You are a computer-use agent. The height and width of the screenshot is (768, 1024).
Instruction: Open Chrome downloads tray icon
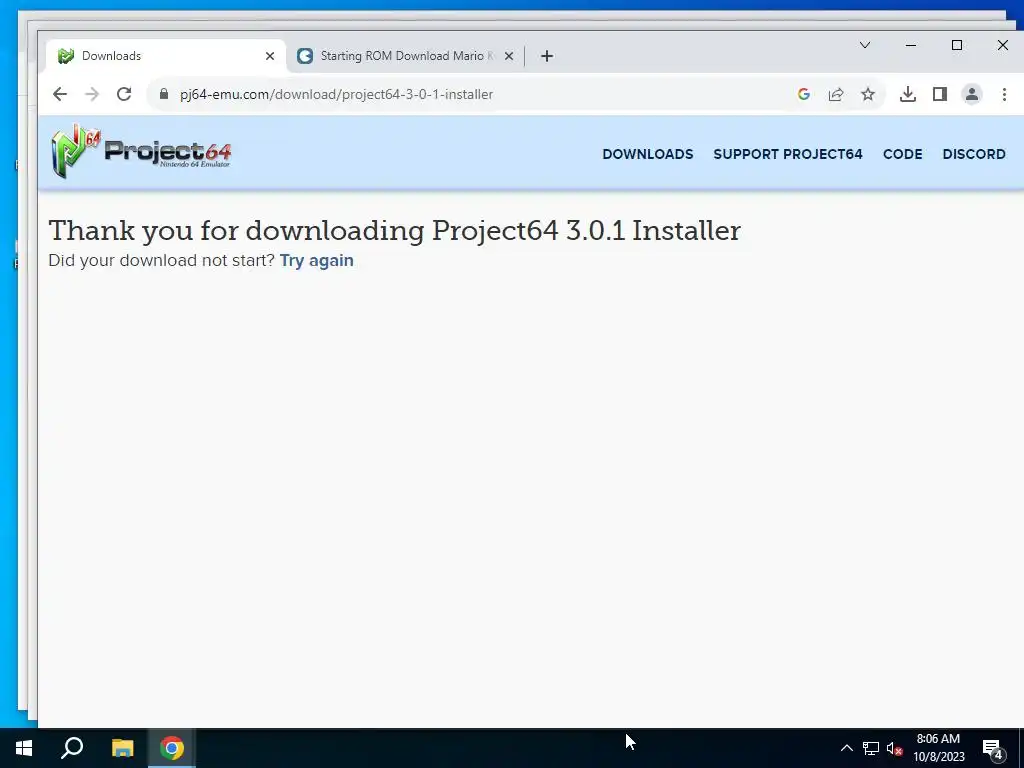click(908, 94)
